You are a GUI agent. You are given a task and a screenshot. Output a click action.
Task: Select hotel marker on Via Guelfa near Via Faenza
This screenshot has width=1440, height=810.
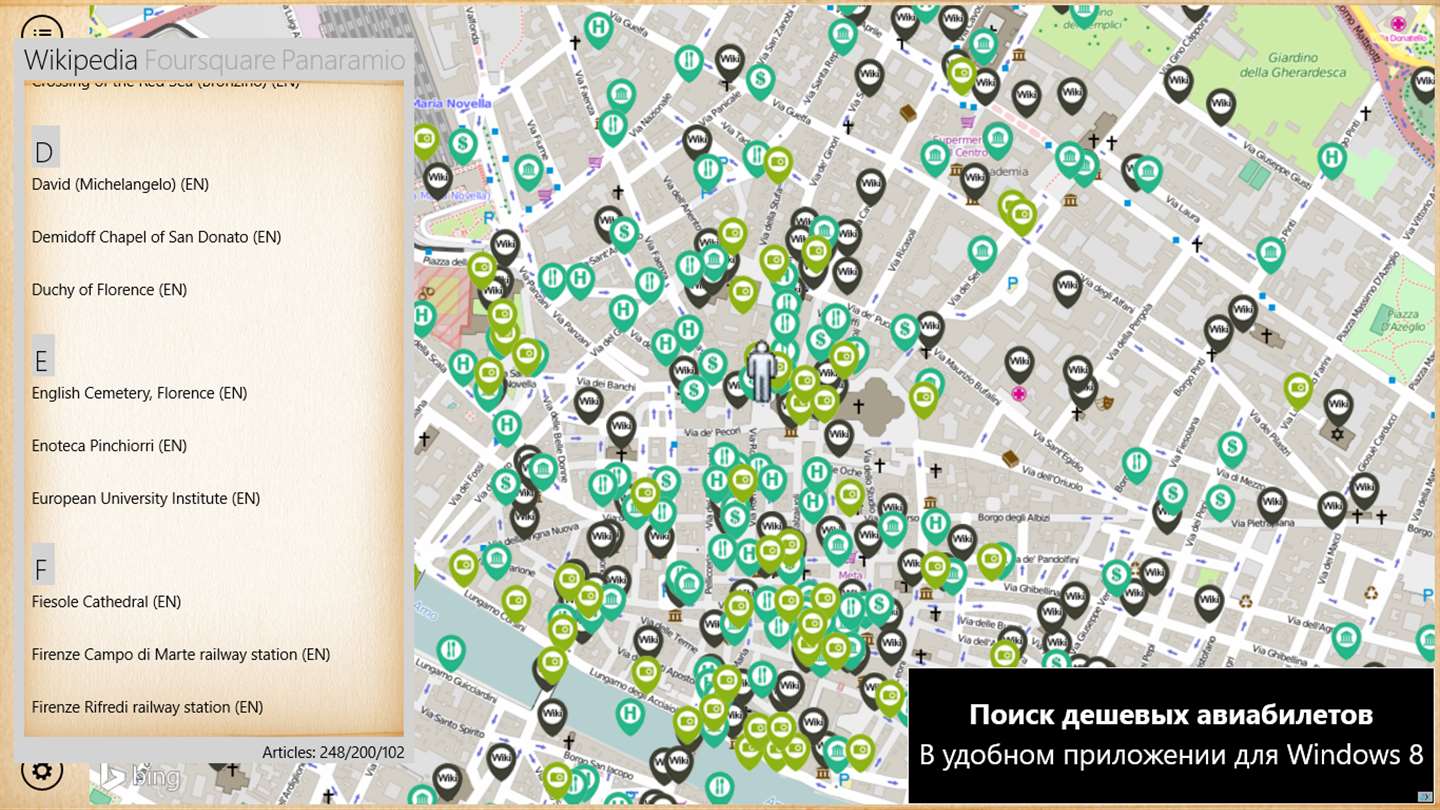[598, 29]
